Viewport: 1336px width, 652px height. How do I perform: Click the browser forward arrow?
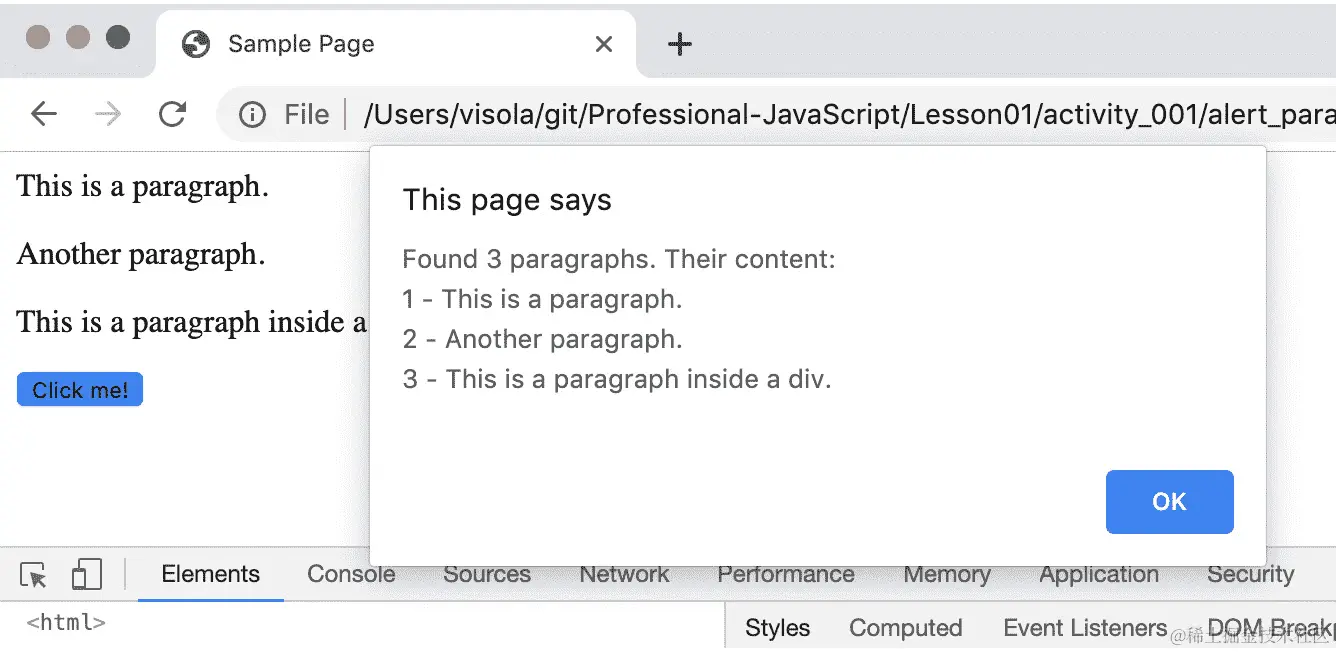pyautogui.click(x=108, y=115)
